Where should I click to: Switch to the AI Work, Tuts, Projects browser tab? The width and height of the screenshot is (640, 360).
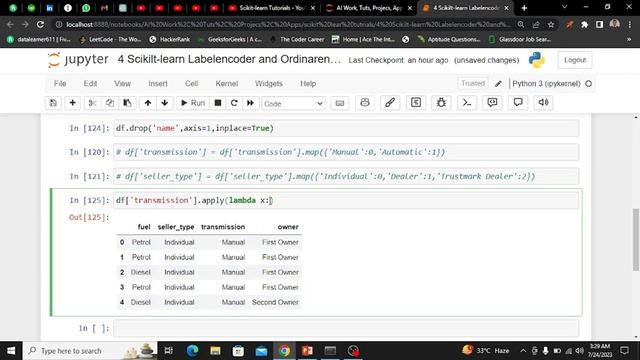369,8
